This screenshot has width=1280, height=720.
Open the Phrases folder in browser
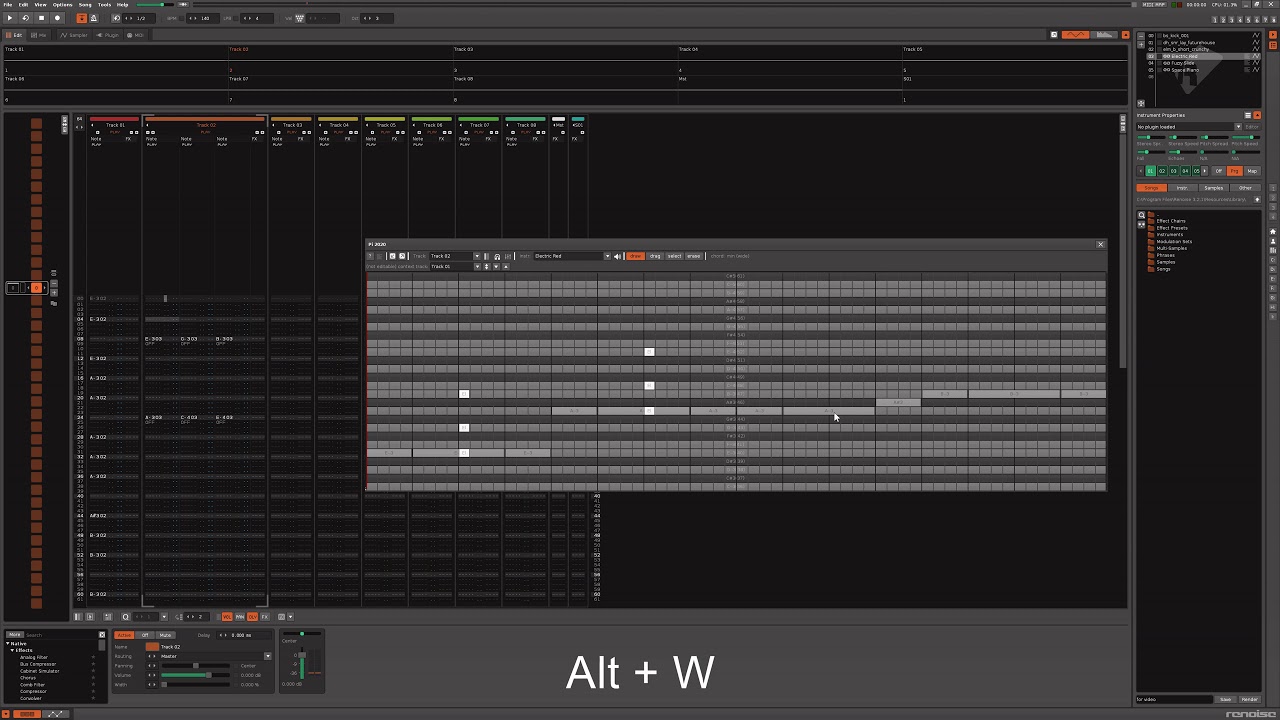point(1160,255)
